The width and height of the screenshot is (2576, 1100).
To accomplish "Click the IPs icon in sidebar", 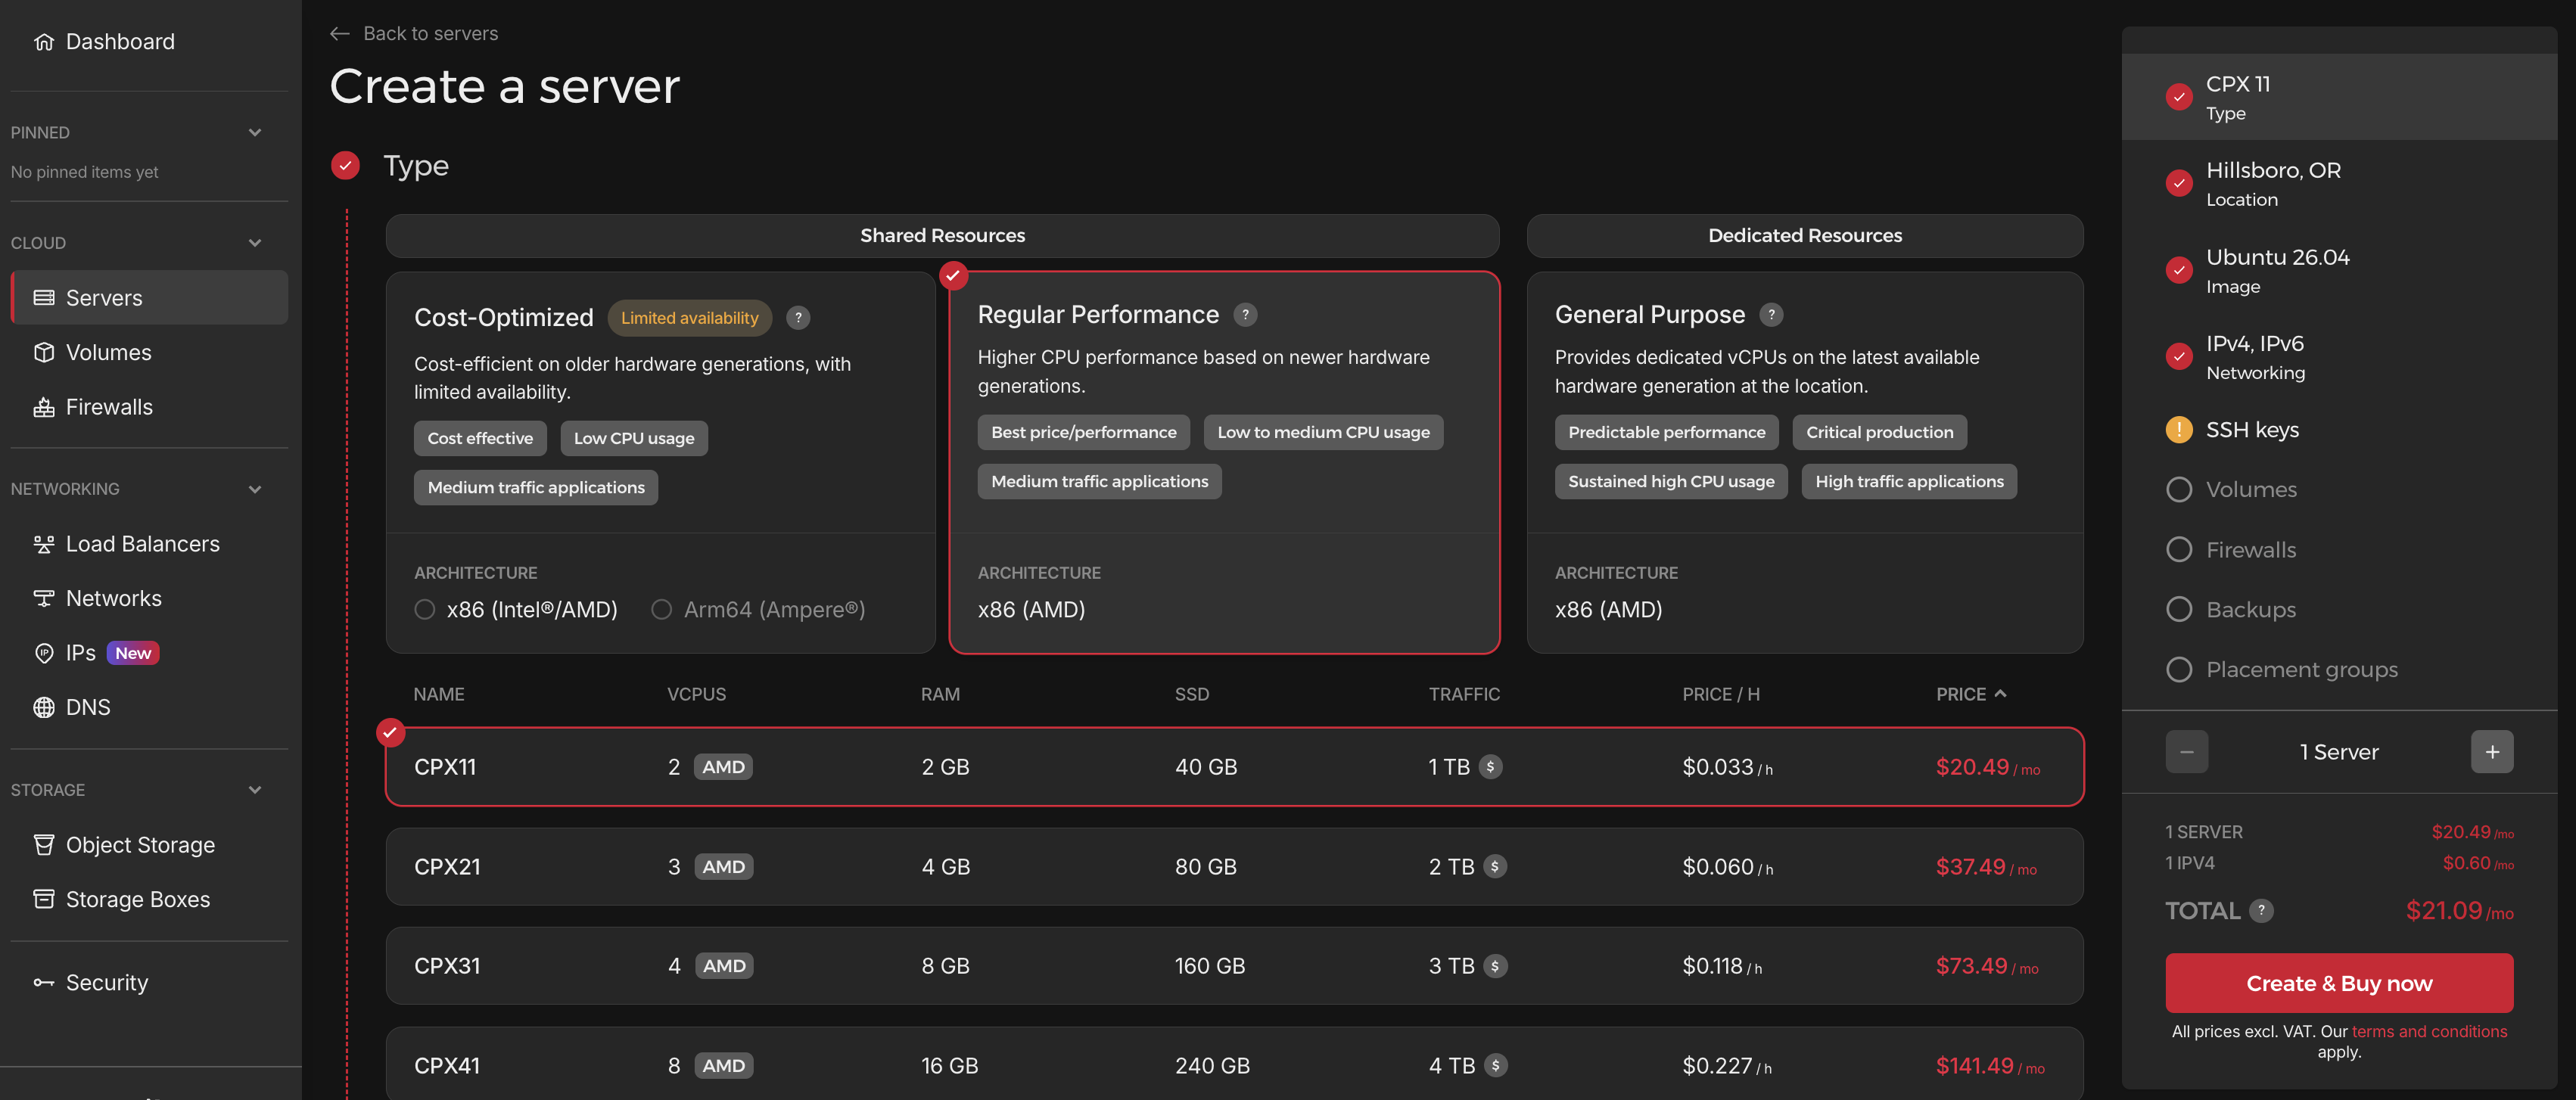I will click(x=44, y=653).
